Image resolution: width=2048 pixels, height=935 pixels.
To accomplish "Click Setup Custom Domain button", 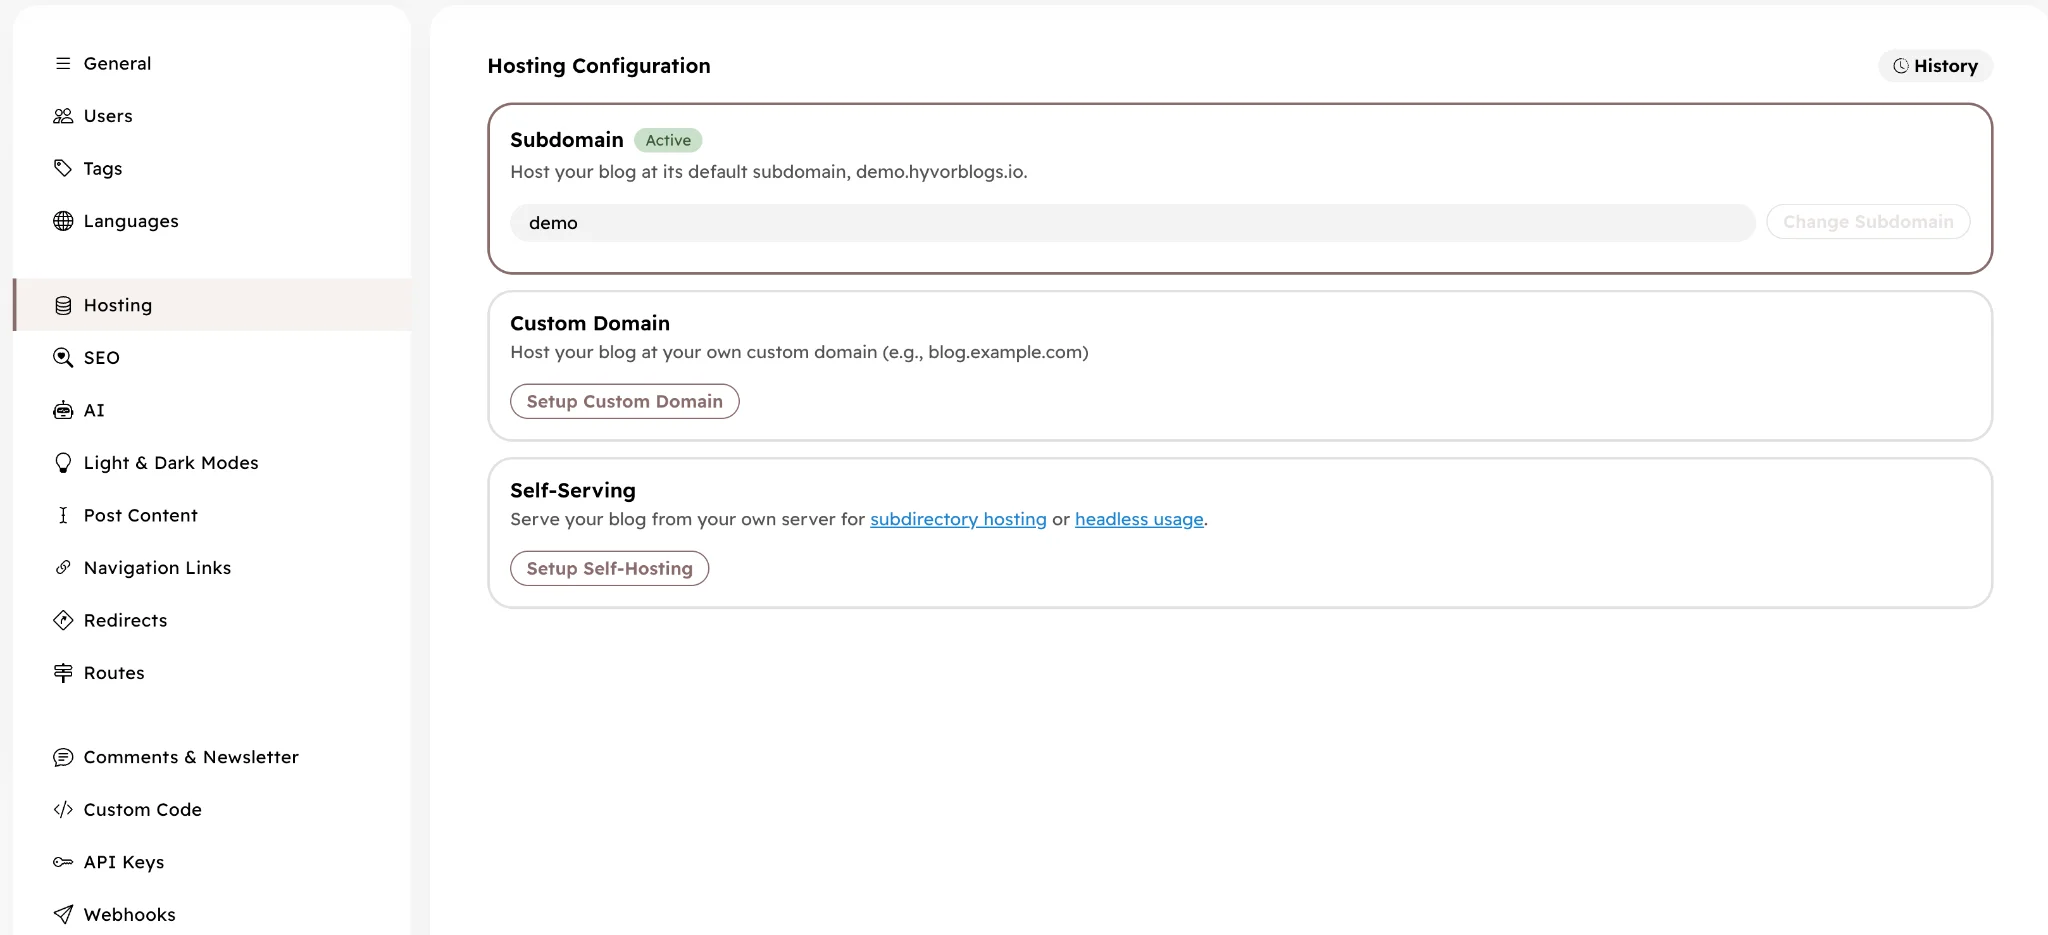I will tap(625, 401).
